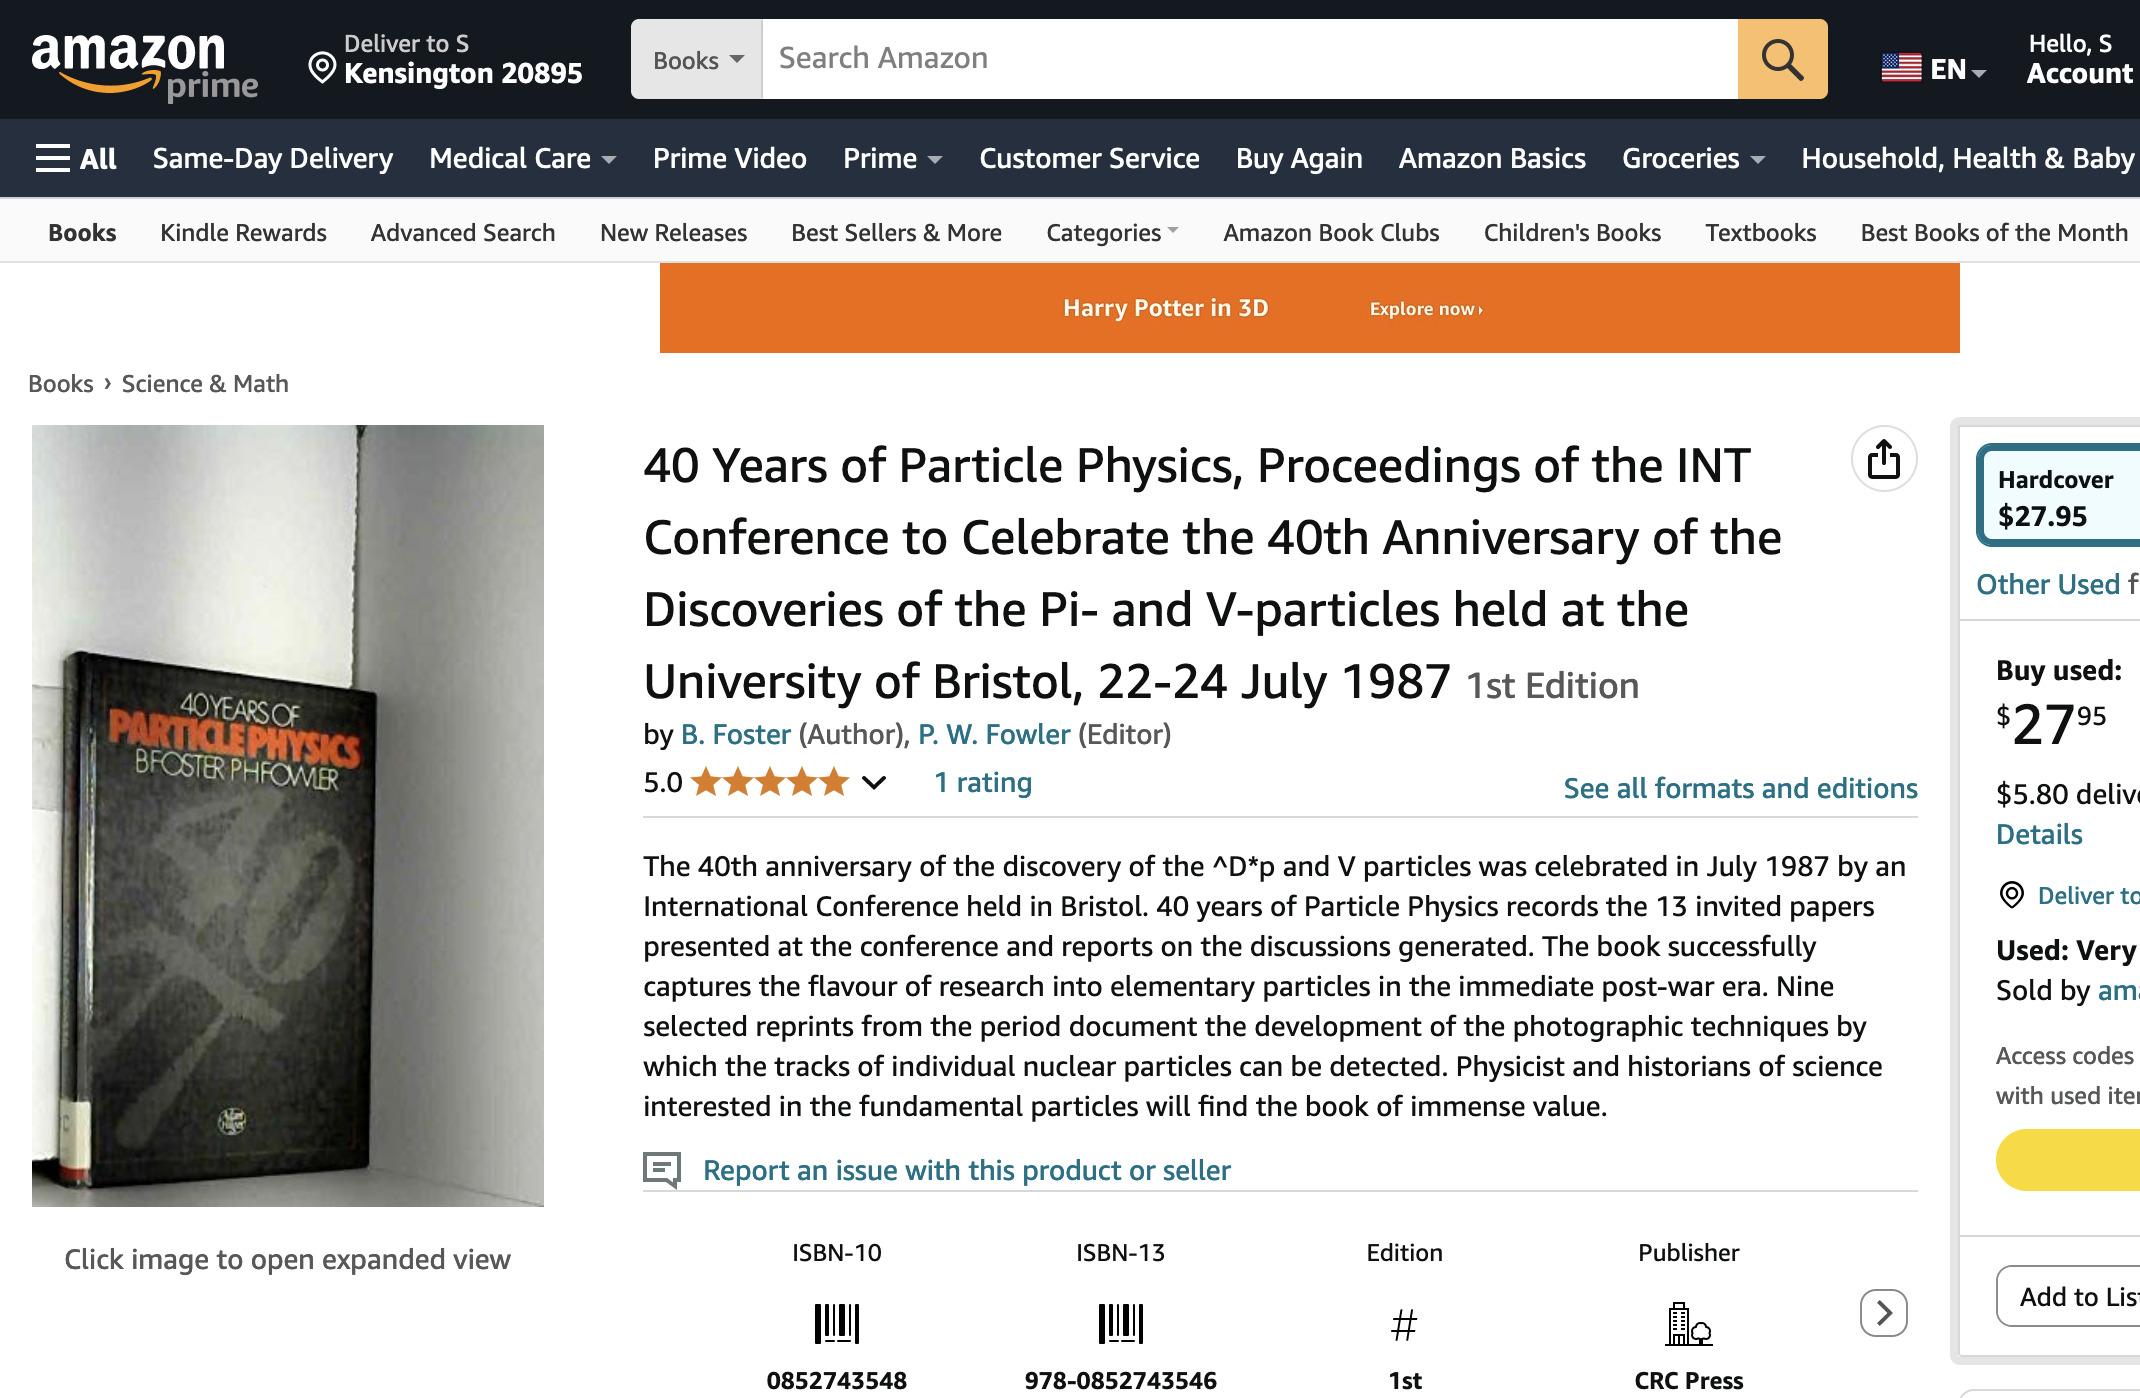Open editor P. W. Fowler's page
The width and height of the screenshot is (2140, 1398).
(994, 734)
